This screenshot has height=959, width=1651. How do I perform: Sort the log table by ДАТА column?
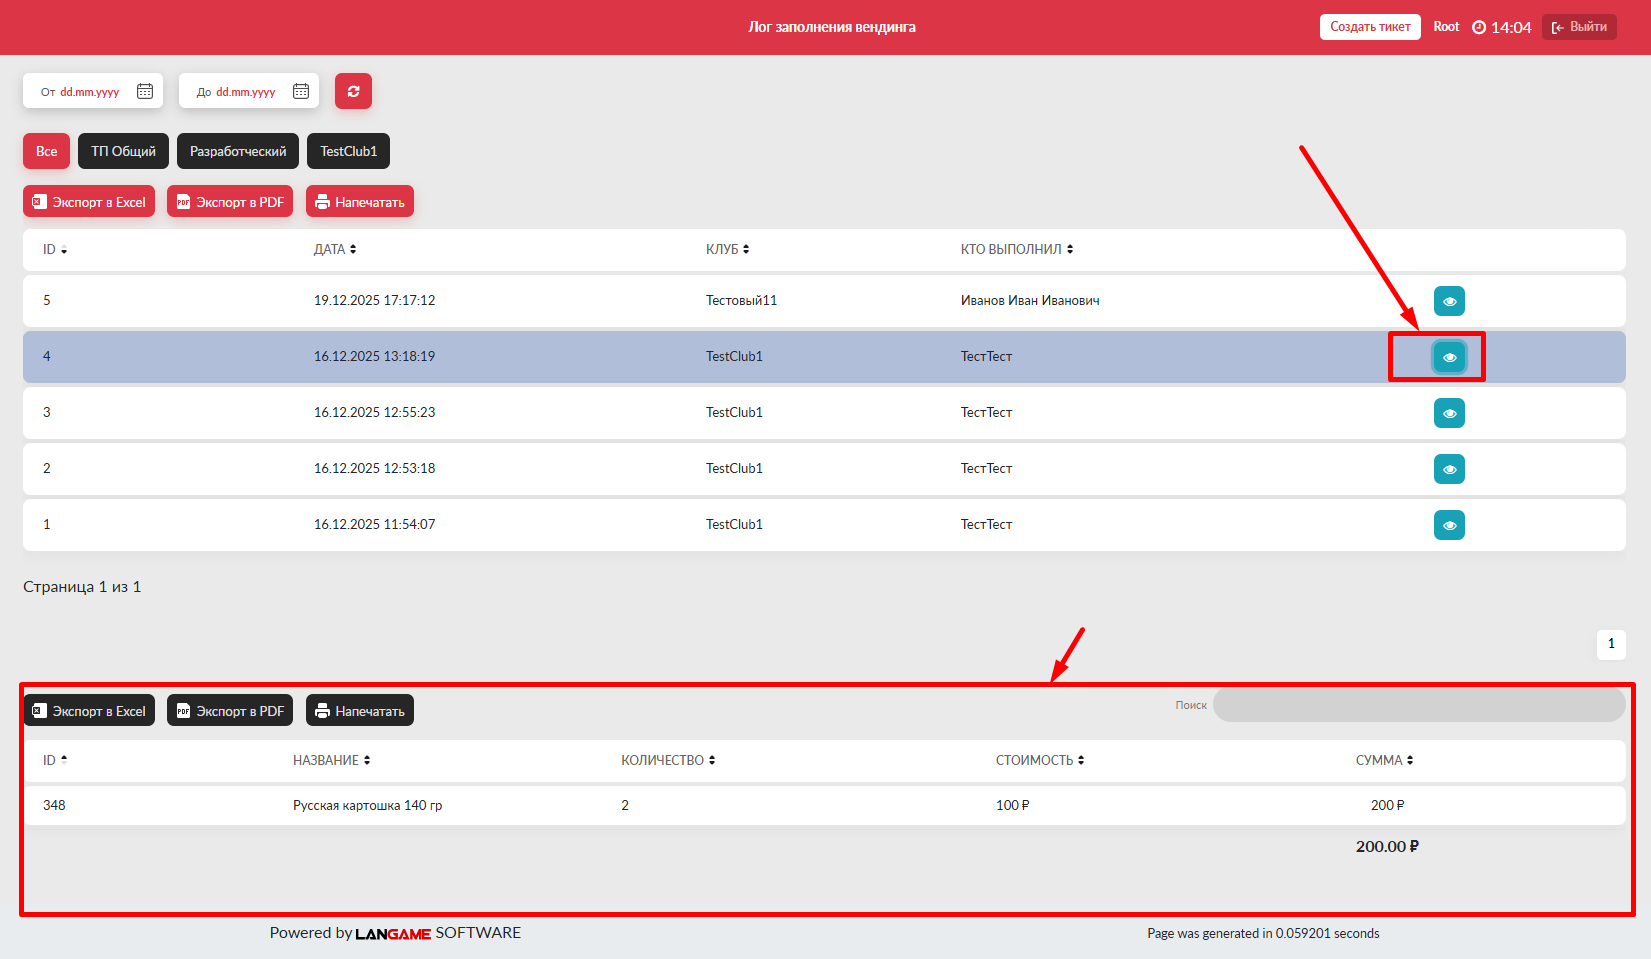pos(335,249)
